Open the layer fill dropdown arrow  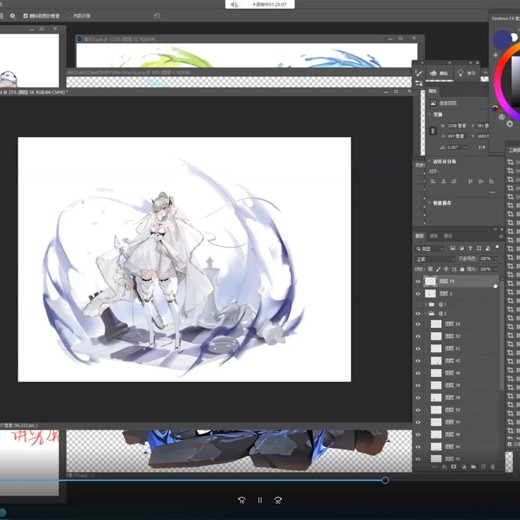(x=496, y=269)
